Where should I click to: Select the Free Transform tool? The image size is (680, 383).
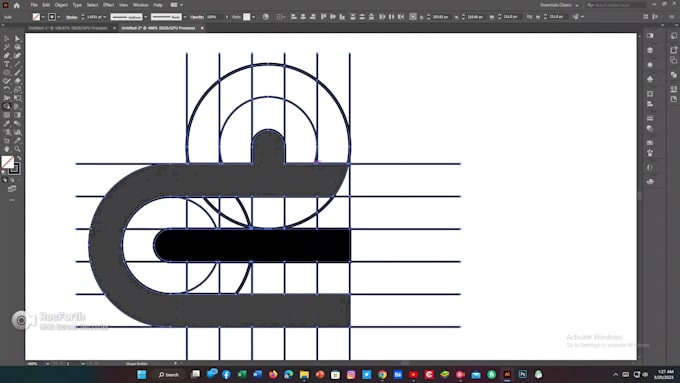click(x=17, y=98)
